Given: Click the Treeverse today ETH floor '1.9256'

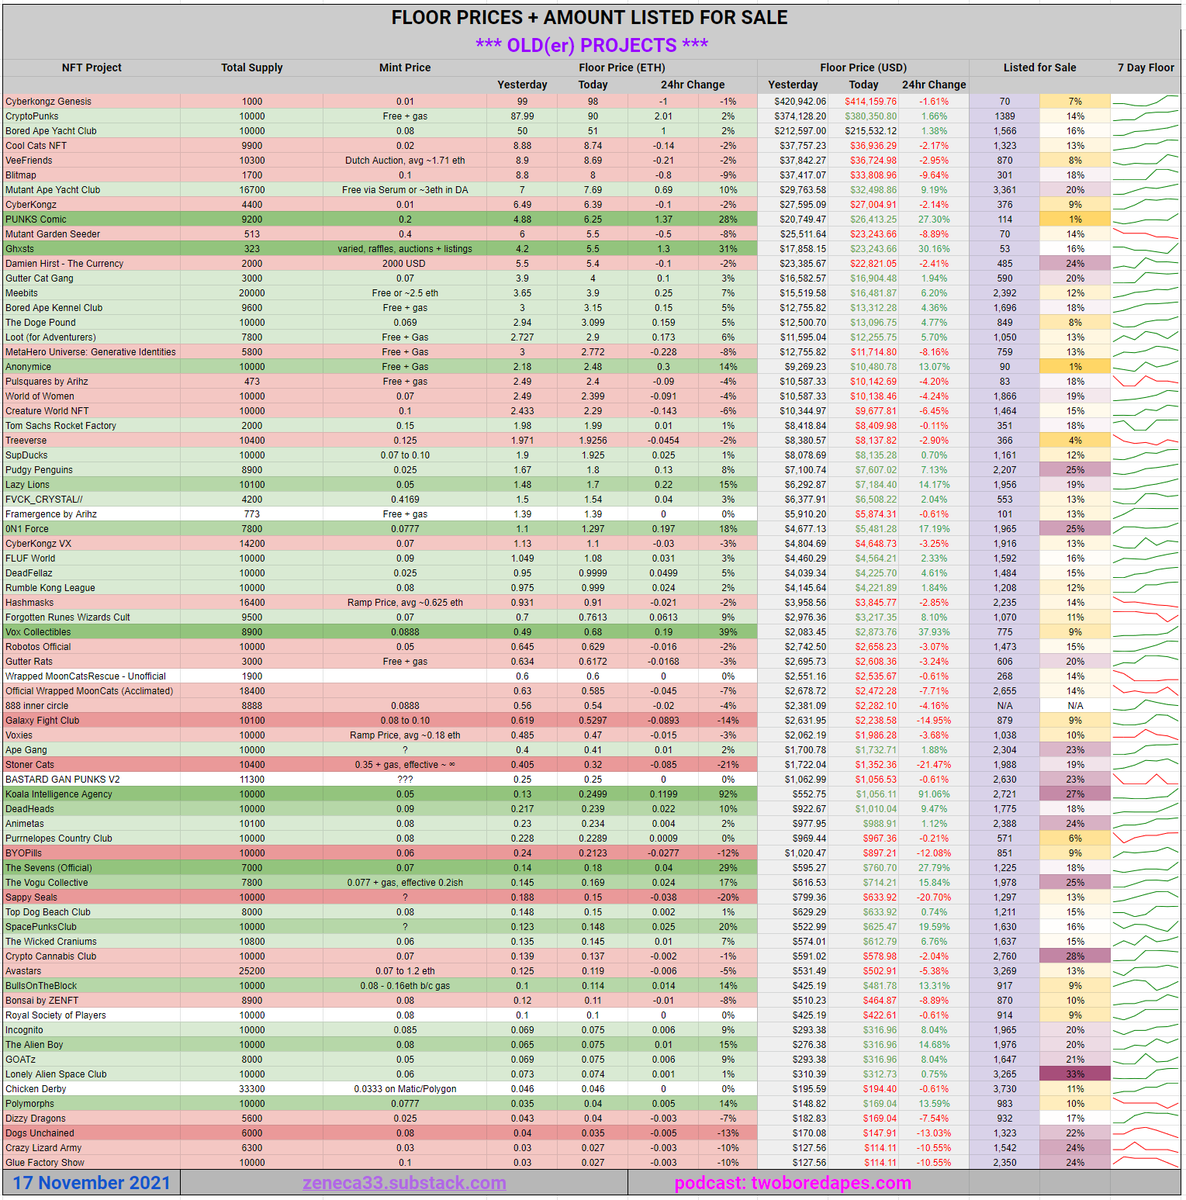Looking at the screenshot, I should [x=593, y=440].
